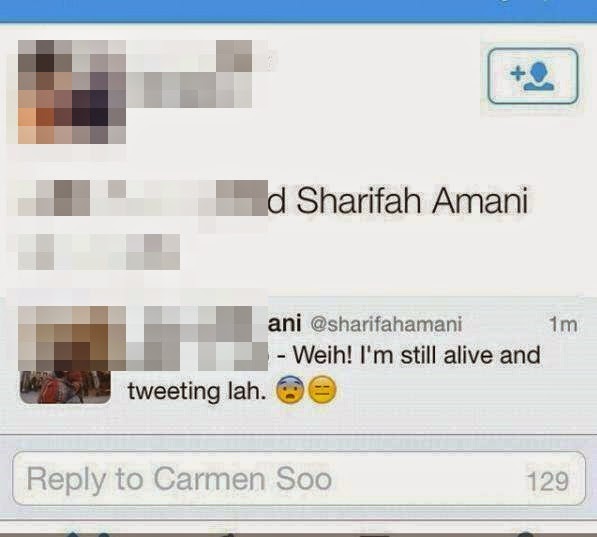Tap the follow user icon button

click(533, 76)
